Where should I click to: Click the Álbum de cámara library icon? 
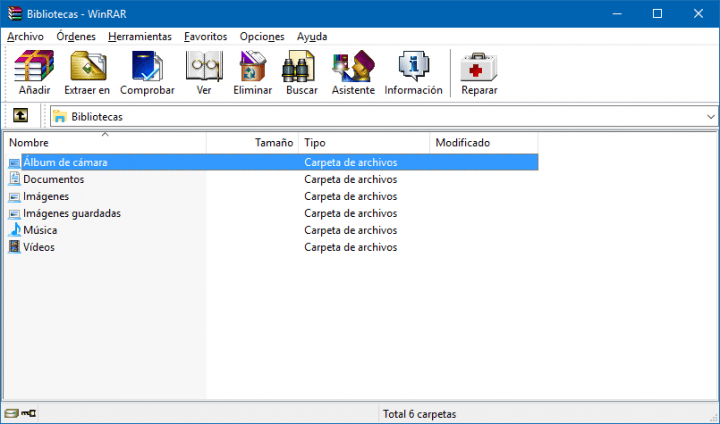pyautogui.click(x=14, y=163)
